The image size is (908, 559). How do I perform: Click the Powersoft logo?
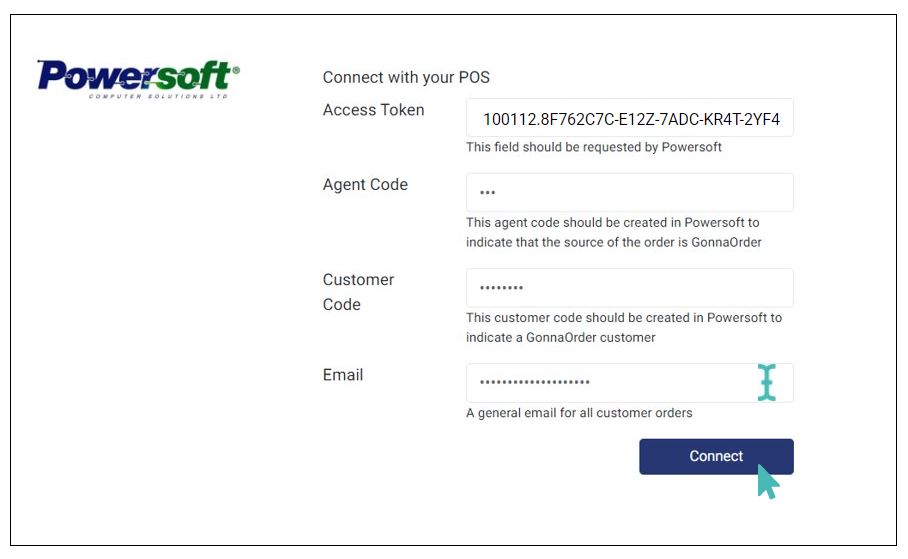click(138, 79)
